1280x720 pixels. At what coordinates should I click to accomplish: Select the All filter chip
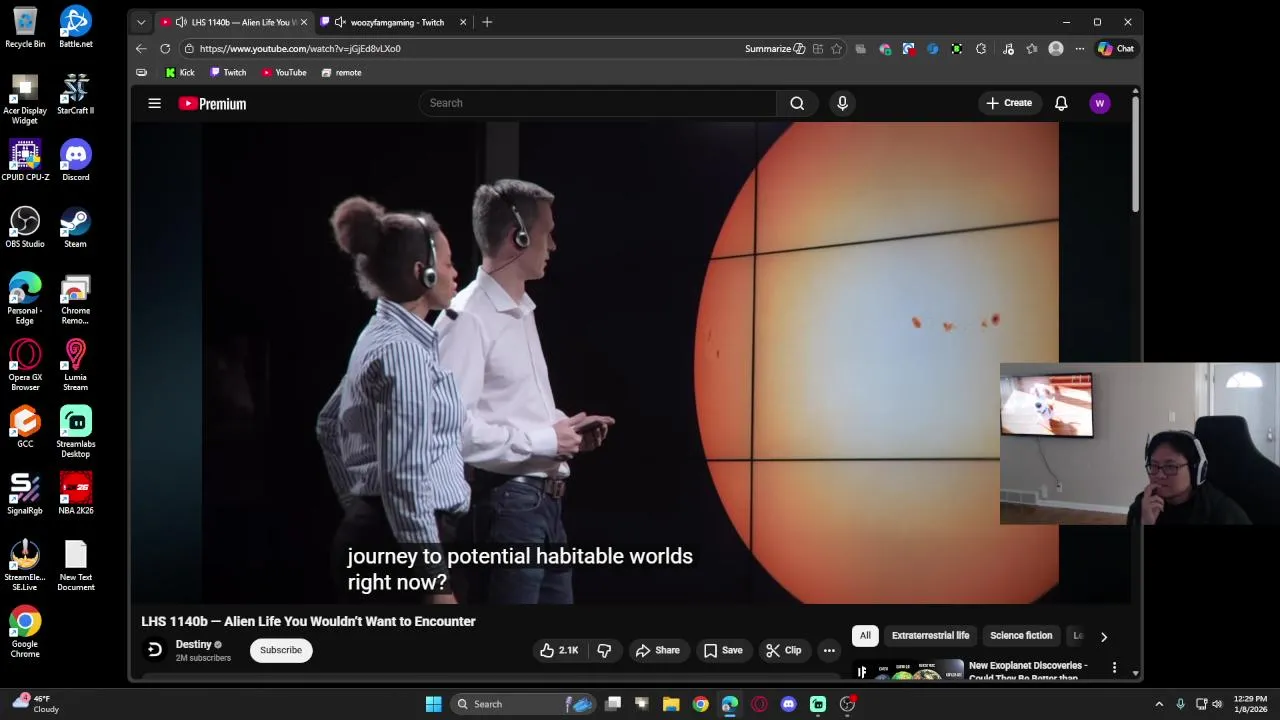coord(865,636)
